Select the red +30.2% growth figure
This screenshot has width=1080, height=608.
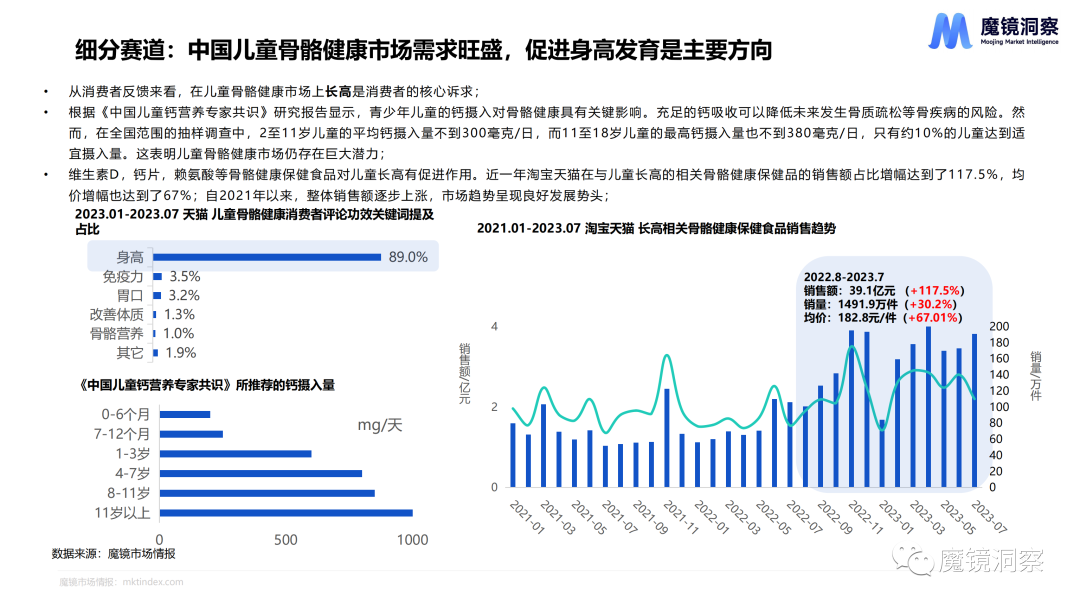tap(931, 304)
